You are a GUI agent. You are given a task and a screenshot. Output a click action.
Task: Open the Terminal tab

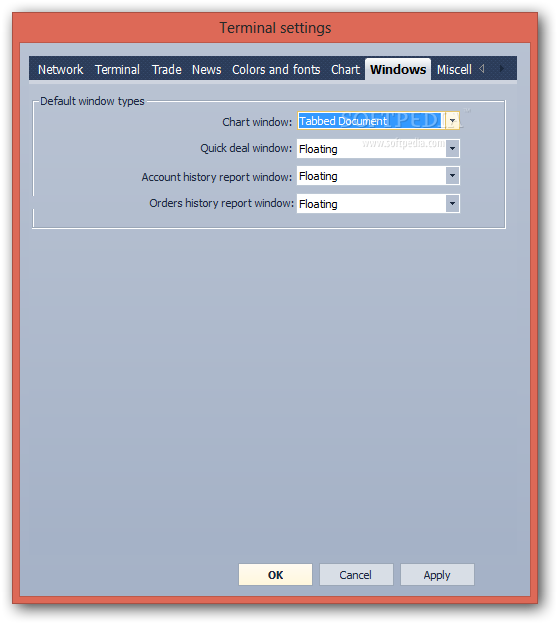(117, 70)
